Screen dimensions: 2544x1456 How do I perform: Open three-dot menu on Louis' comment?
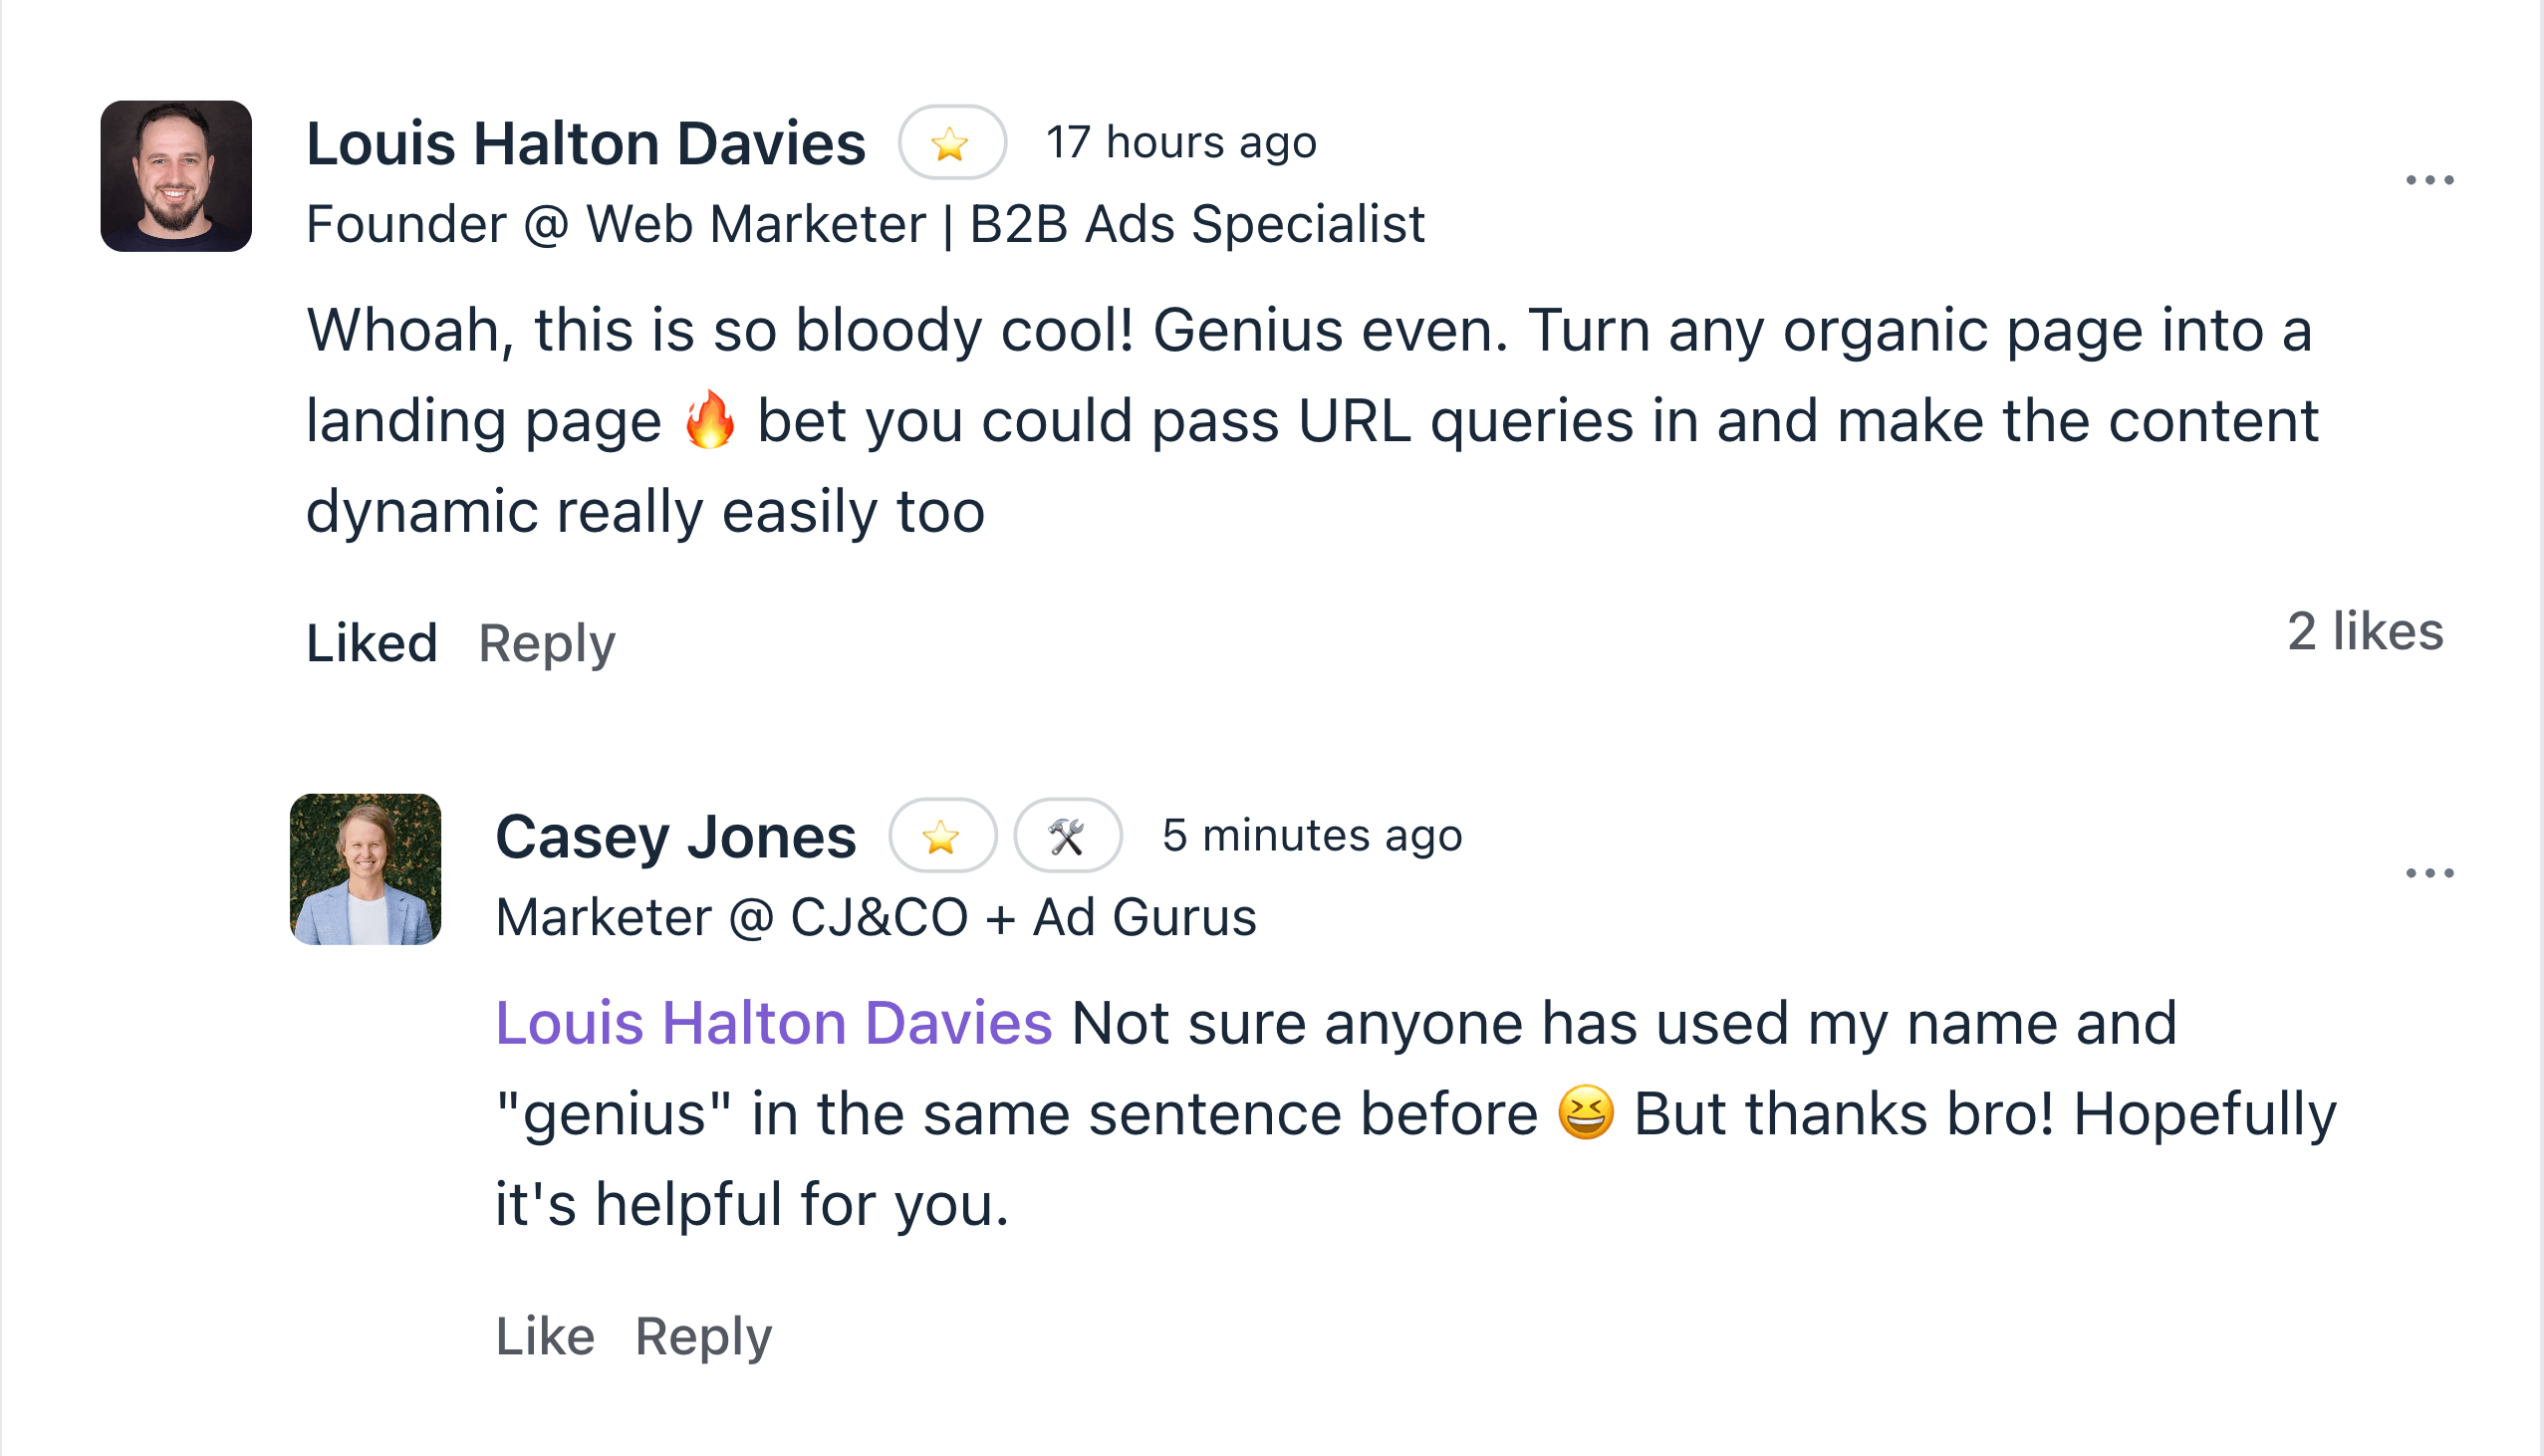[x=2428, y=180]
